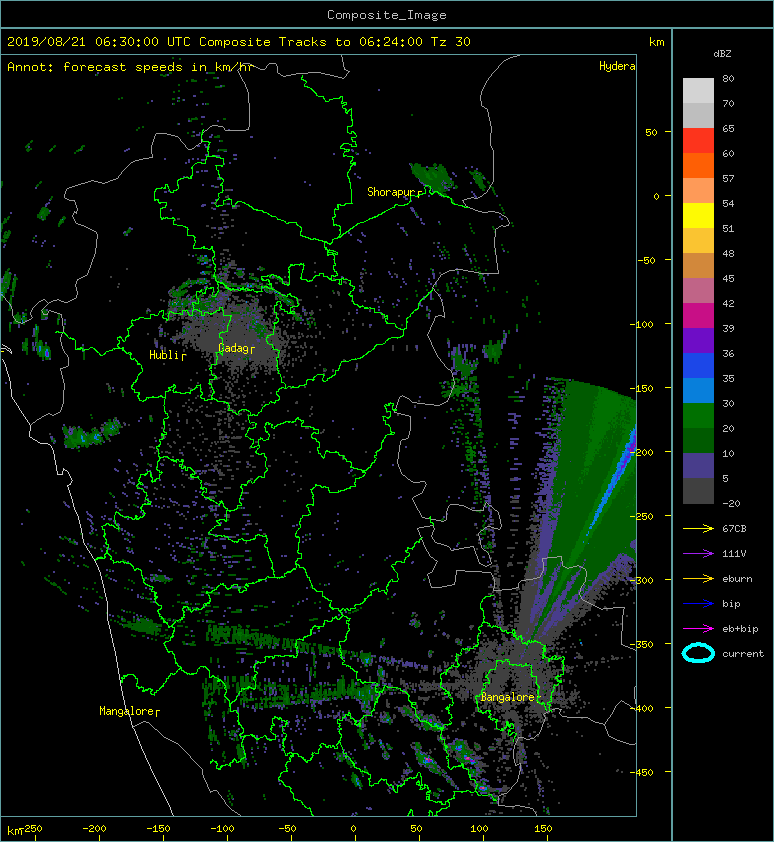
Task: Click the Mangalore city label
Action: coord(129,711)
